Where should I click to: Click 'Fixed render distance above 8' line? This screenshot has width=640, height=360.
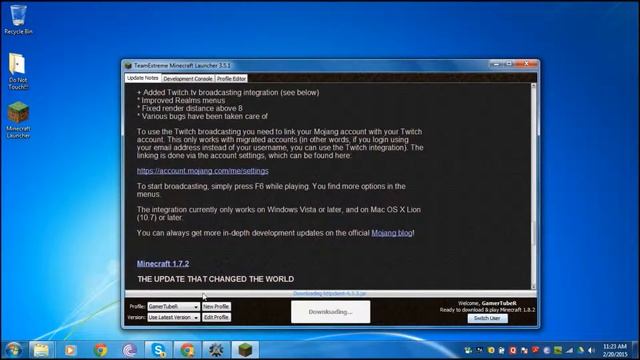190,108
